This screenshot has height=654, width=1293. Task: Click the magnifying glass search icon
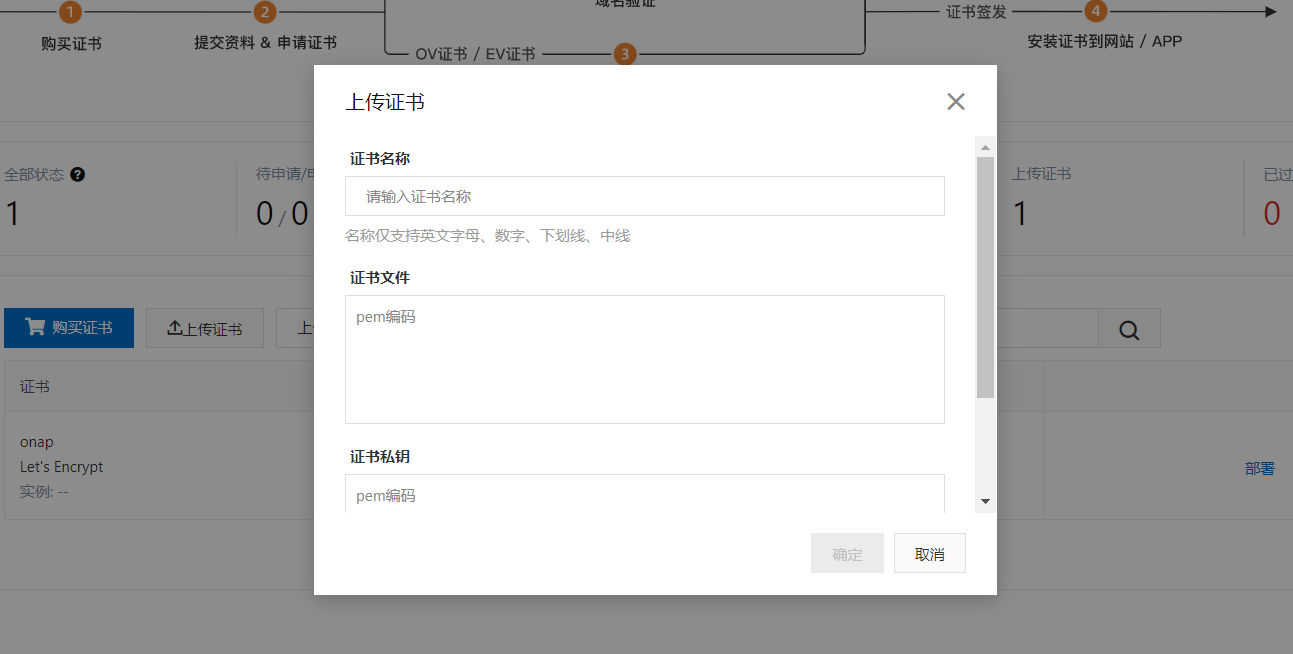pyautogui.click(x=1129, y=328)
